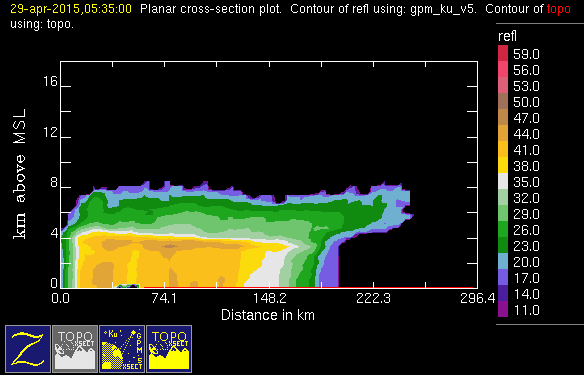Select the yellow TOPO XSECT icon
This screenshot has width=584, height=375.
pos(169,349)
